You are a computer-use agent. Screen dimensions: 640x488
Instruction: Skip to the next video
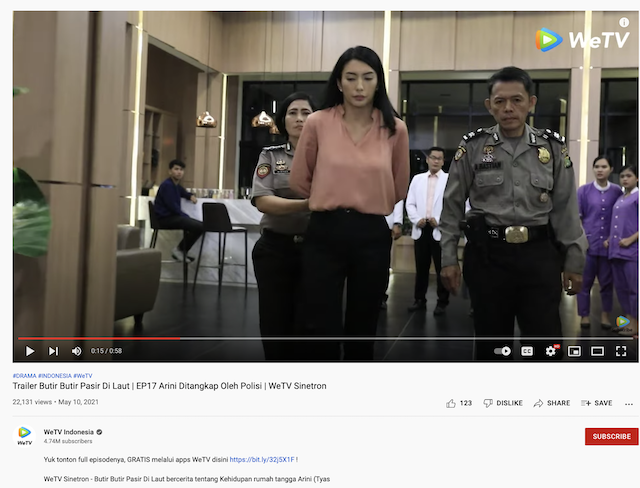coord(53,351)
